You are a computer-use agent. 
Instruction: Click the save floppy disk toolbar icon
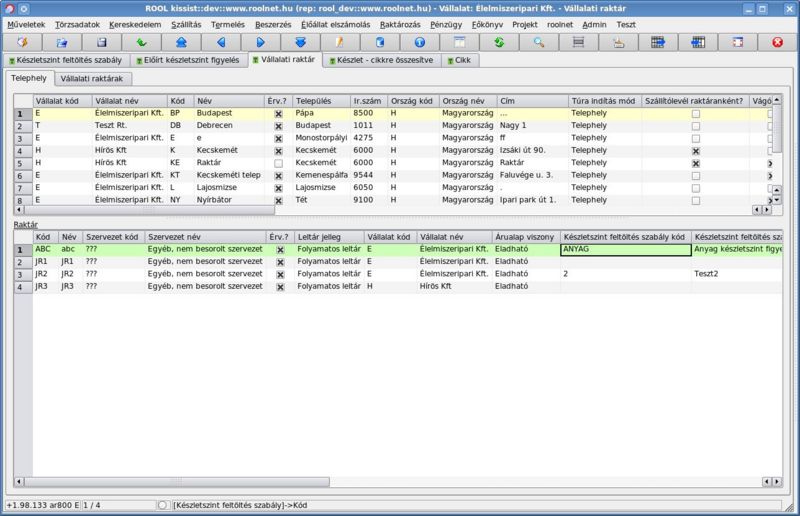tap(101, 42)
